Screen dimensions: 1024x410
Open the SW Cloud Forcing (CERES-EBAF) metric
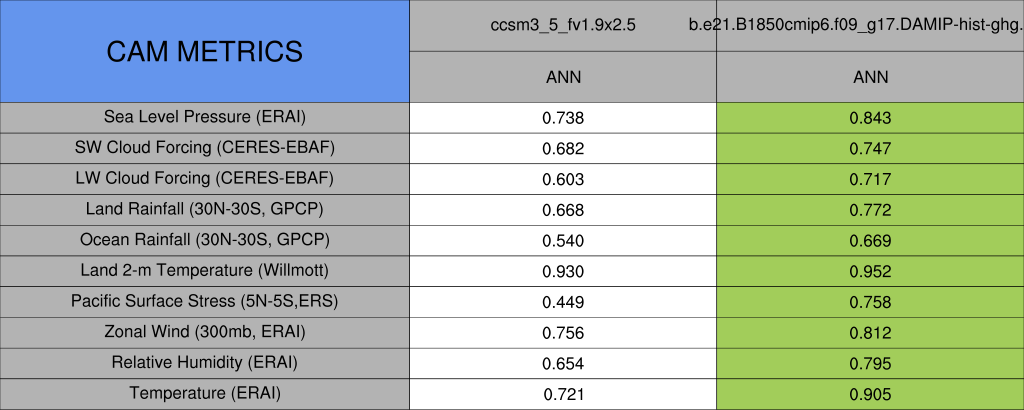click(x=204, y=148)
